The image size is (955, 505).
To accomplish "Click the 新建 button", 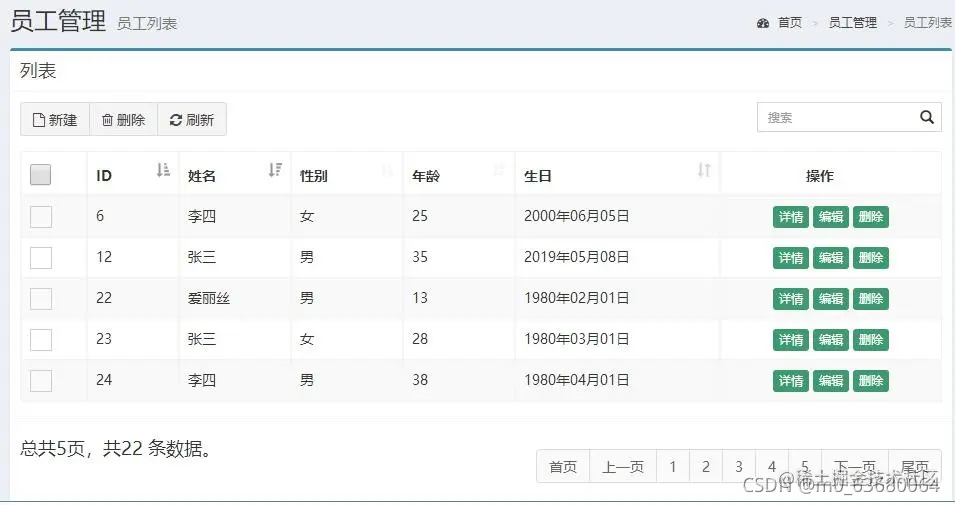I will tap(55, 119).
